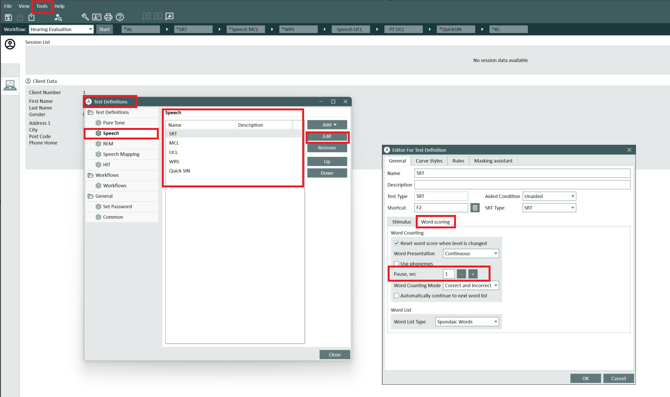Enable Reset word score when level changed

[x=397, y=243]
